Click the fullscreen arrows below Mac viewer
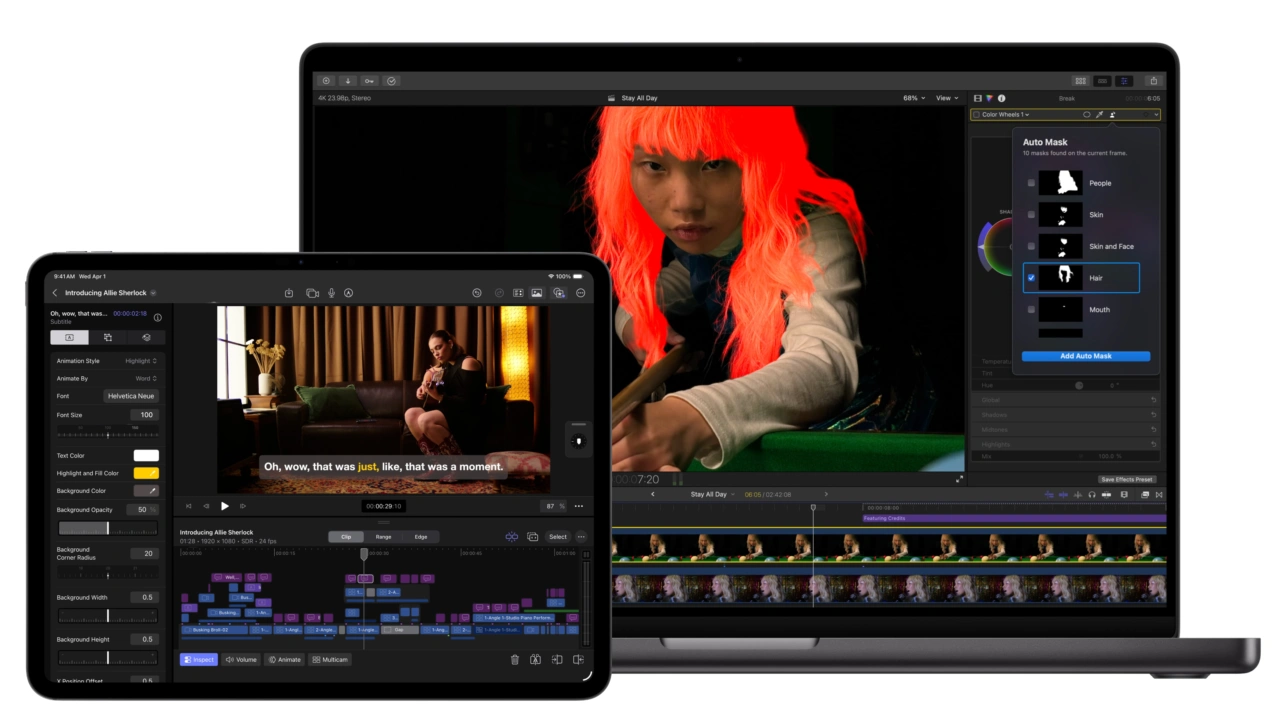Screen dimensions: 1280x720 pyautogui.click(x=959, y=479)
